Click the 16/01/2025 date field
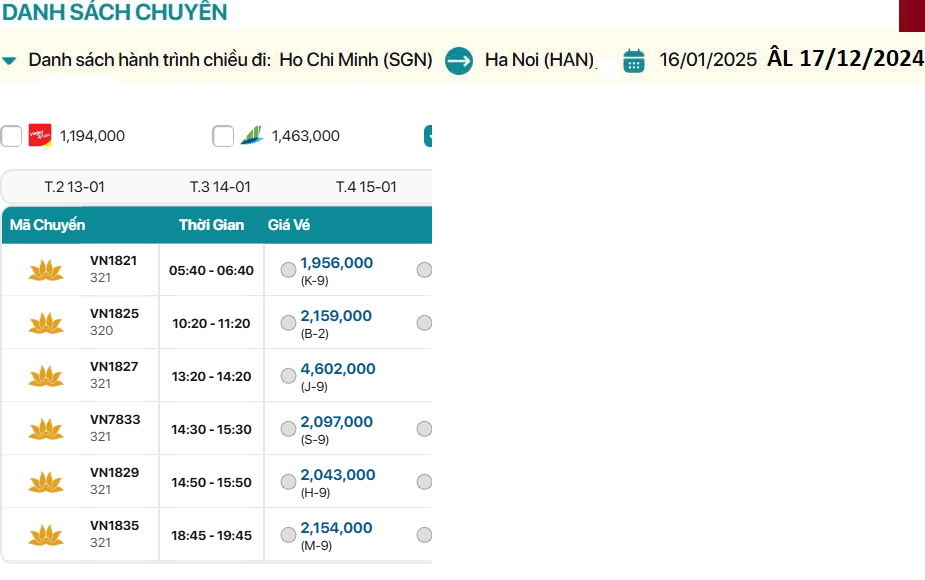This screenshot has width=925, height=580. tap(708, 60)
